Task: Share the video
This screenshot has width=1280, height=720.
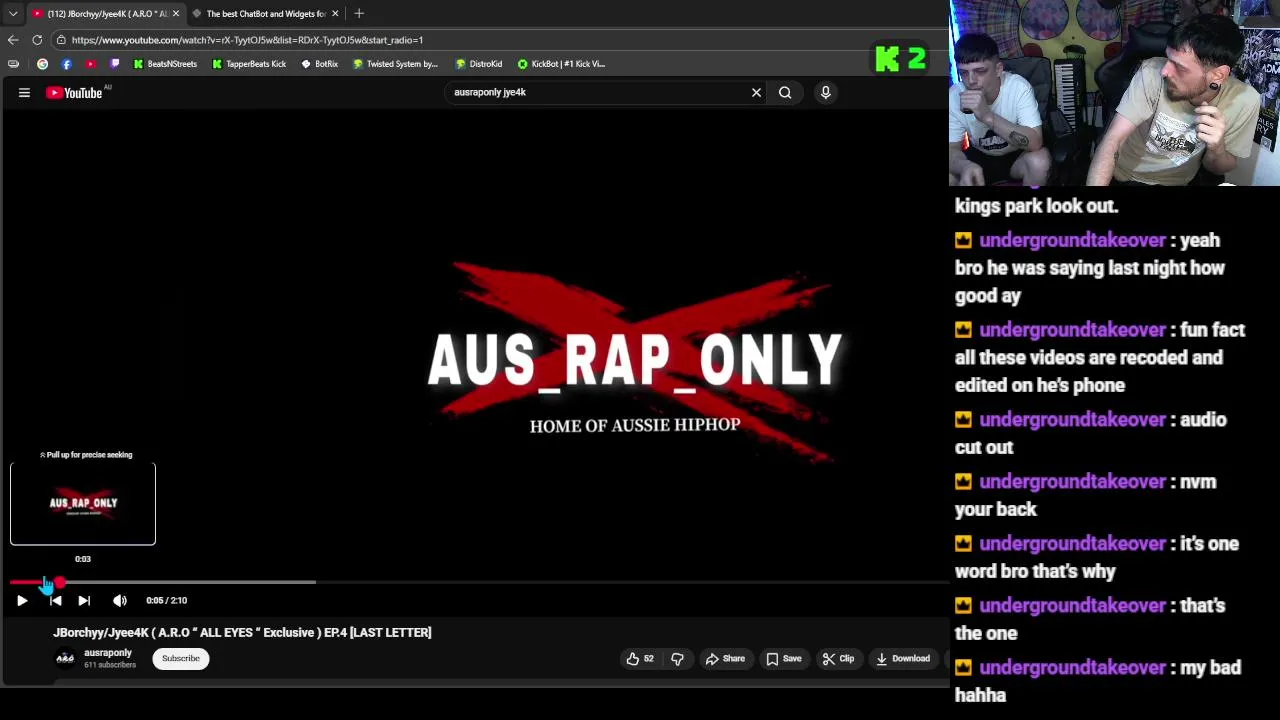Action: (x=725, y=658)
